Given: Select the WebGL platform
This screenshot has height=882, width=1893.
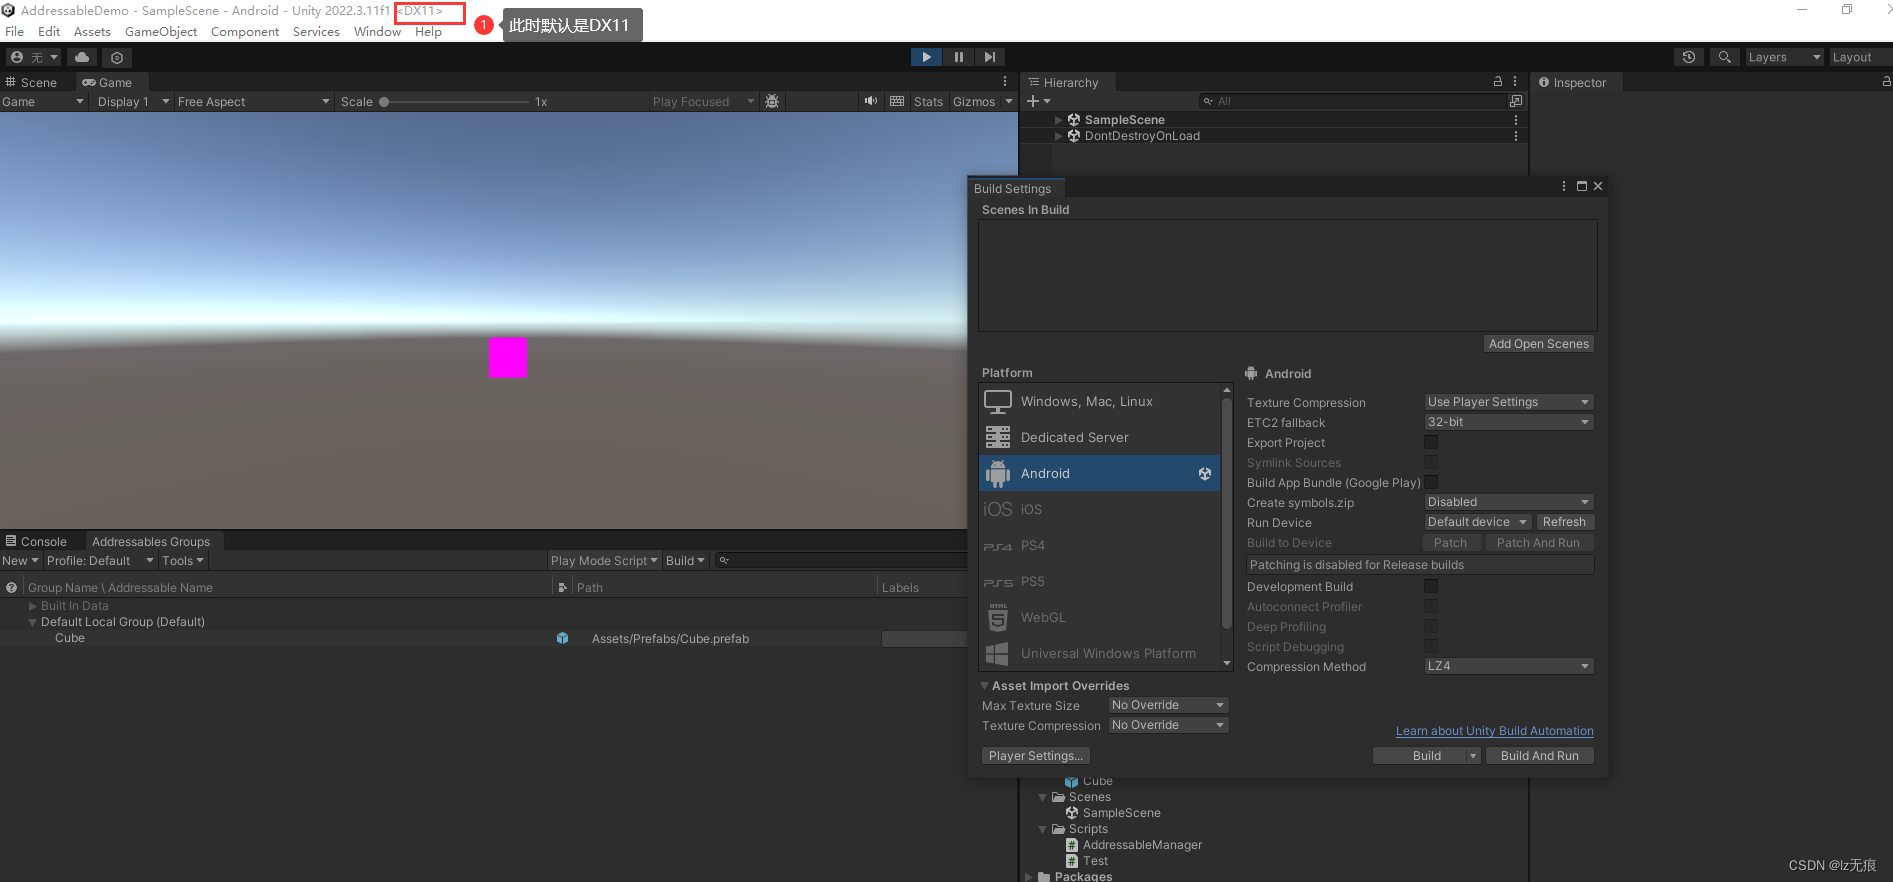Looking at the screenshot, I should pyautogui.click(x=1099, y=617).
